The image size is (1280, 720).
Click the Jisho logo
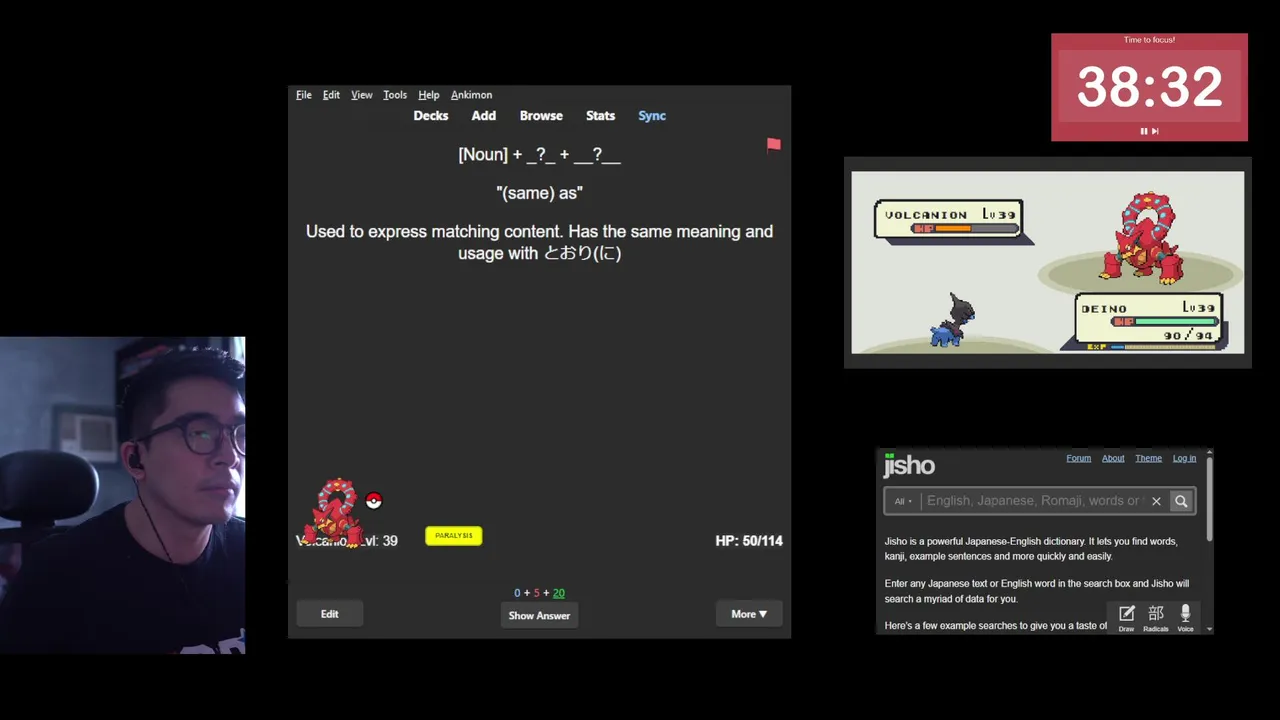click(x=909, y=465)
